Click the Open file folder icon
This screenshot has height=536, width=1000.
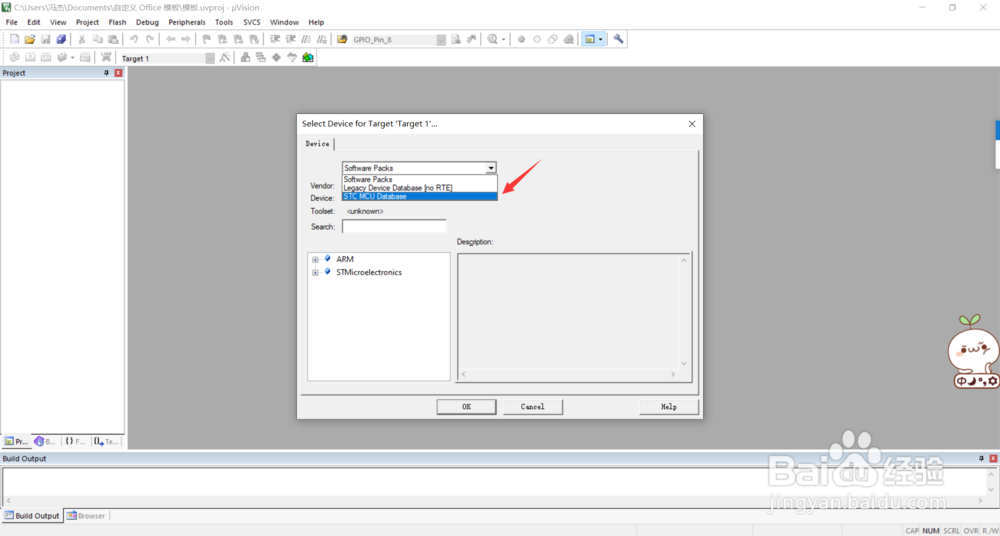29,40
